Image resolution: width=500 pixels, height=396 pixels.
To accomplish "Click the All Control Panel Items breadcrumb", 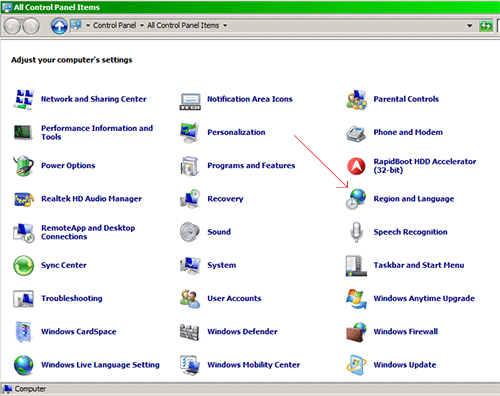I will (183, 25).
